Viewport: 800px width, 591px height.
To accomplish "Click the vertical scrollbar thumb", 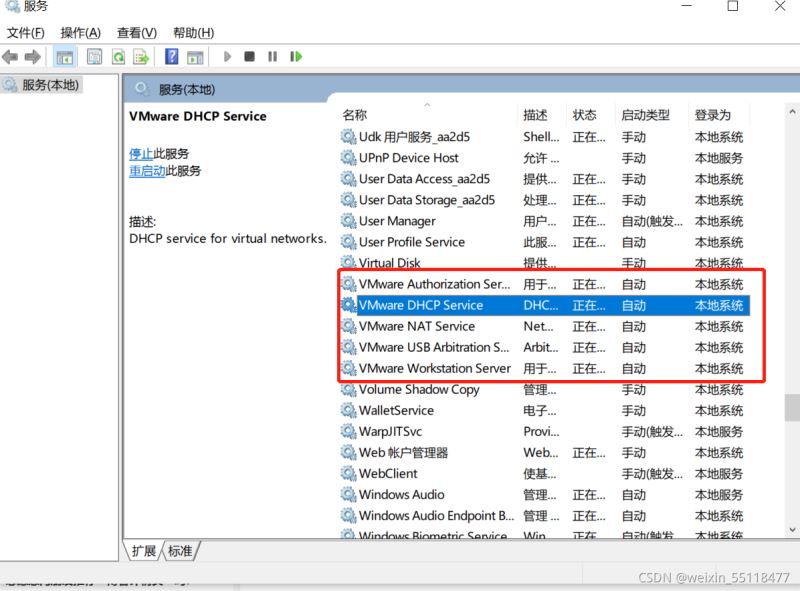I will click(x=792, y=407).
